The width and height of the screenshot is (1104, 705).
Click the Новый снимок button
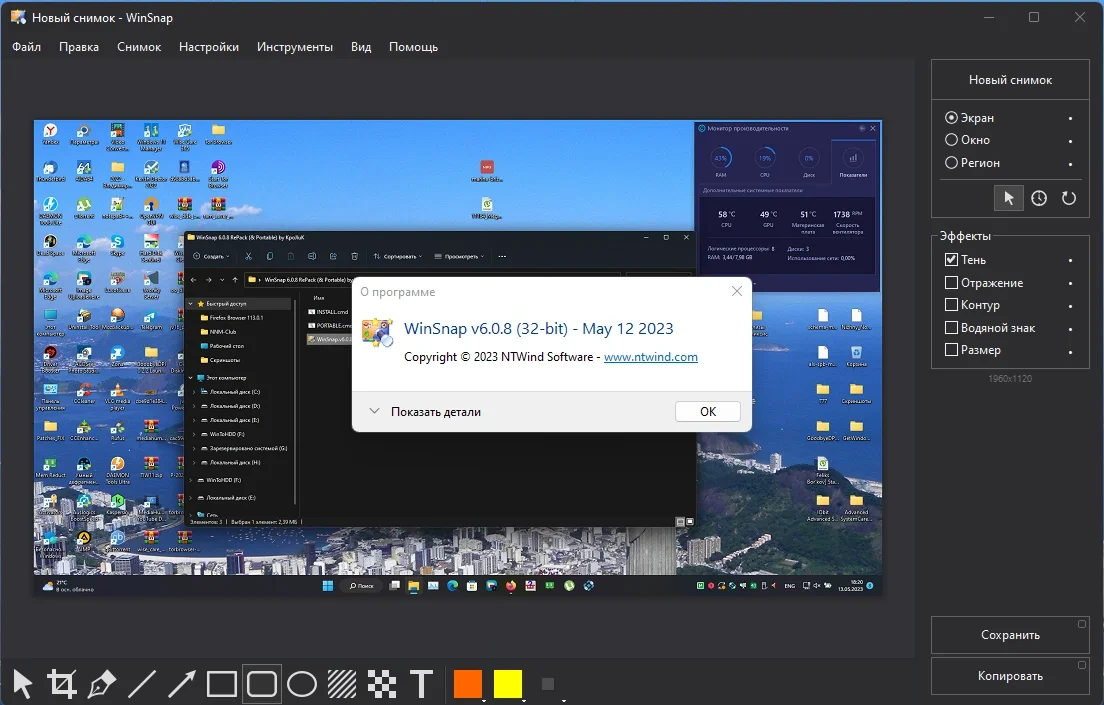pyautogui.click(x=1010, y=80)
